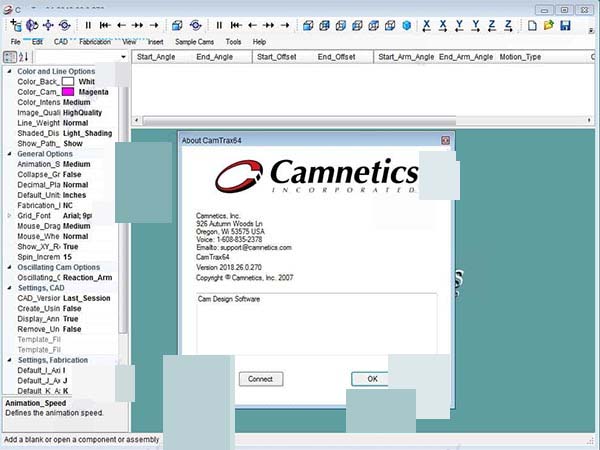Click the X icon with left arrow
The image size is (600, 450).
426,26
